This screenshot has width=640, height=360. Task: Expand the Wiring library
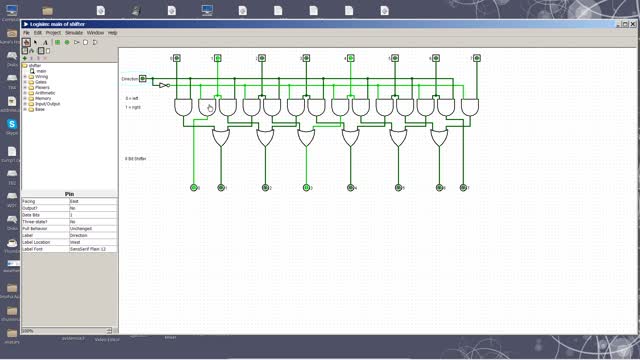coord(25,76)
